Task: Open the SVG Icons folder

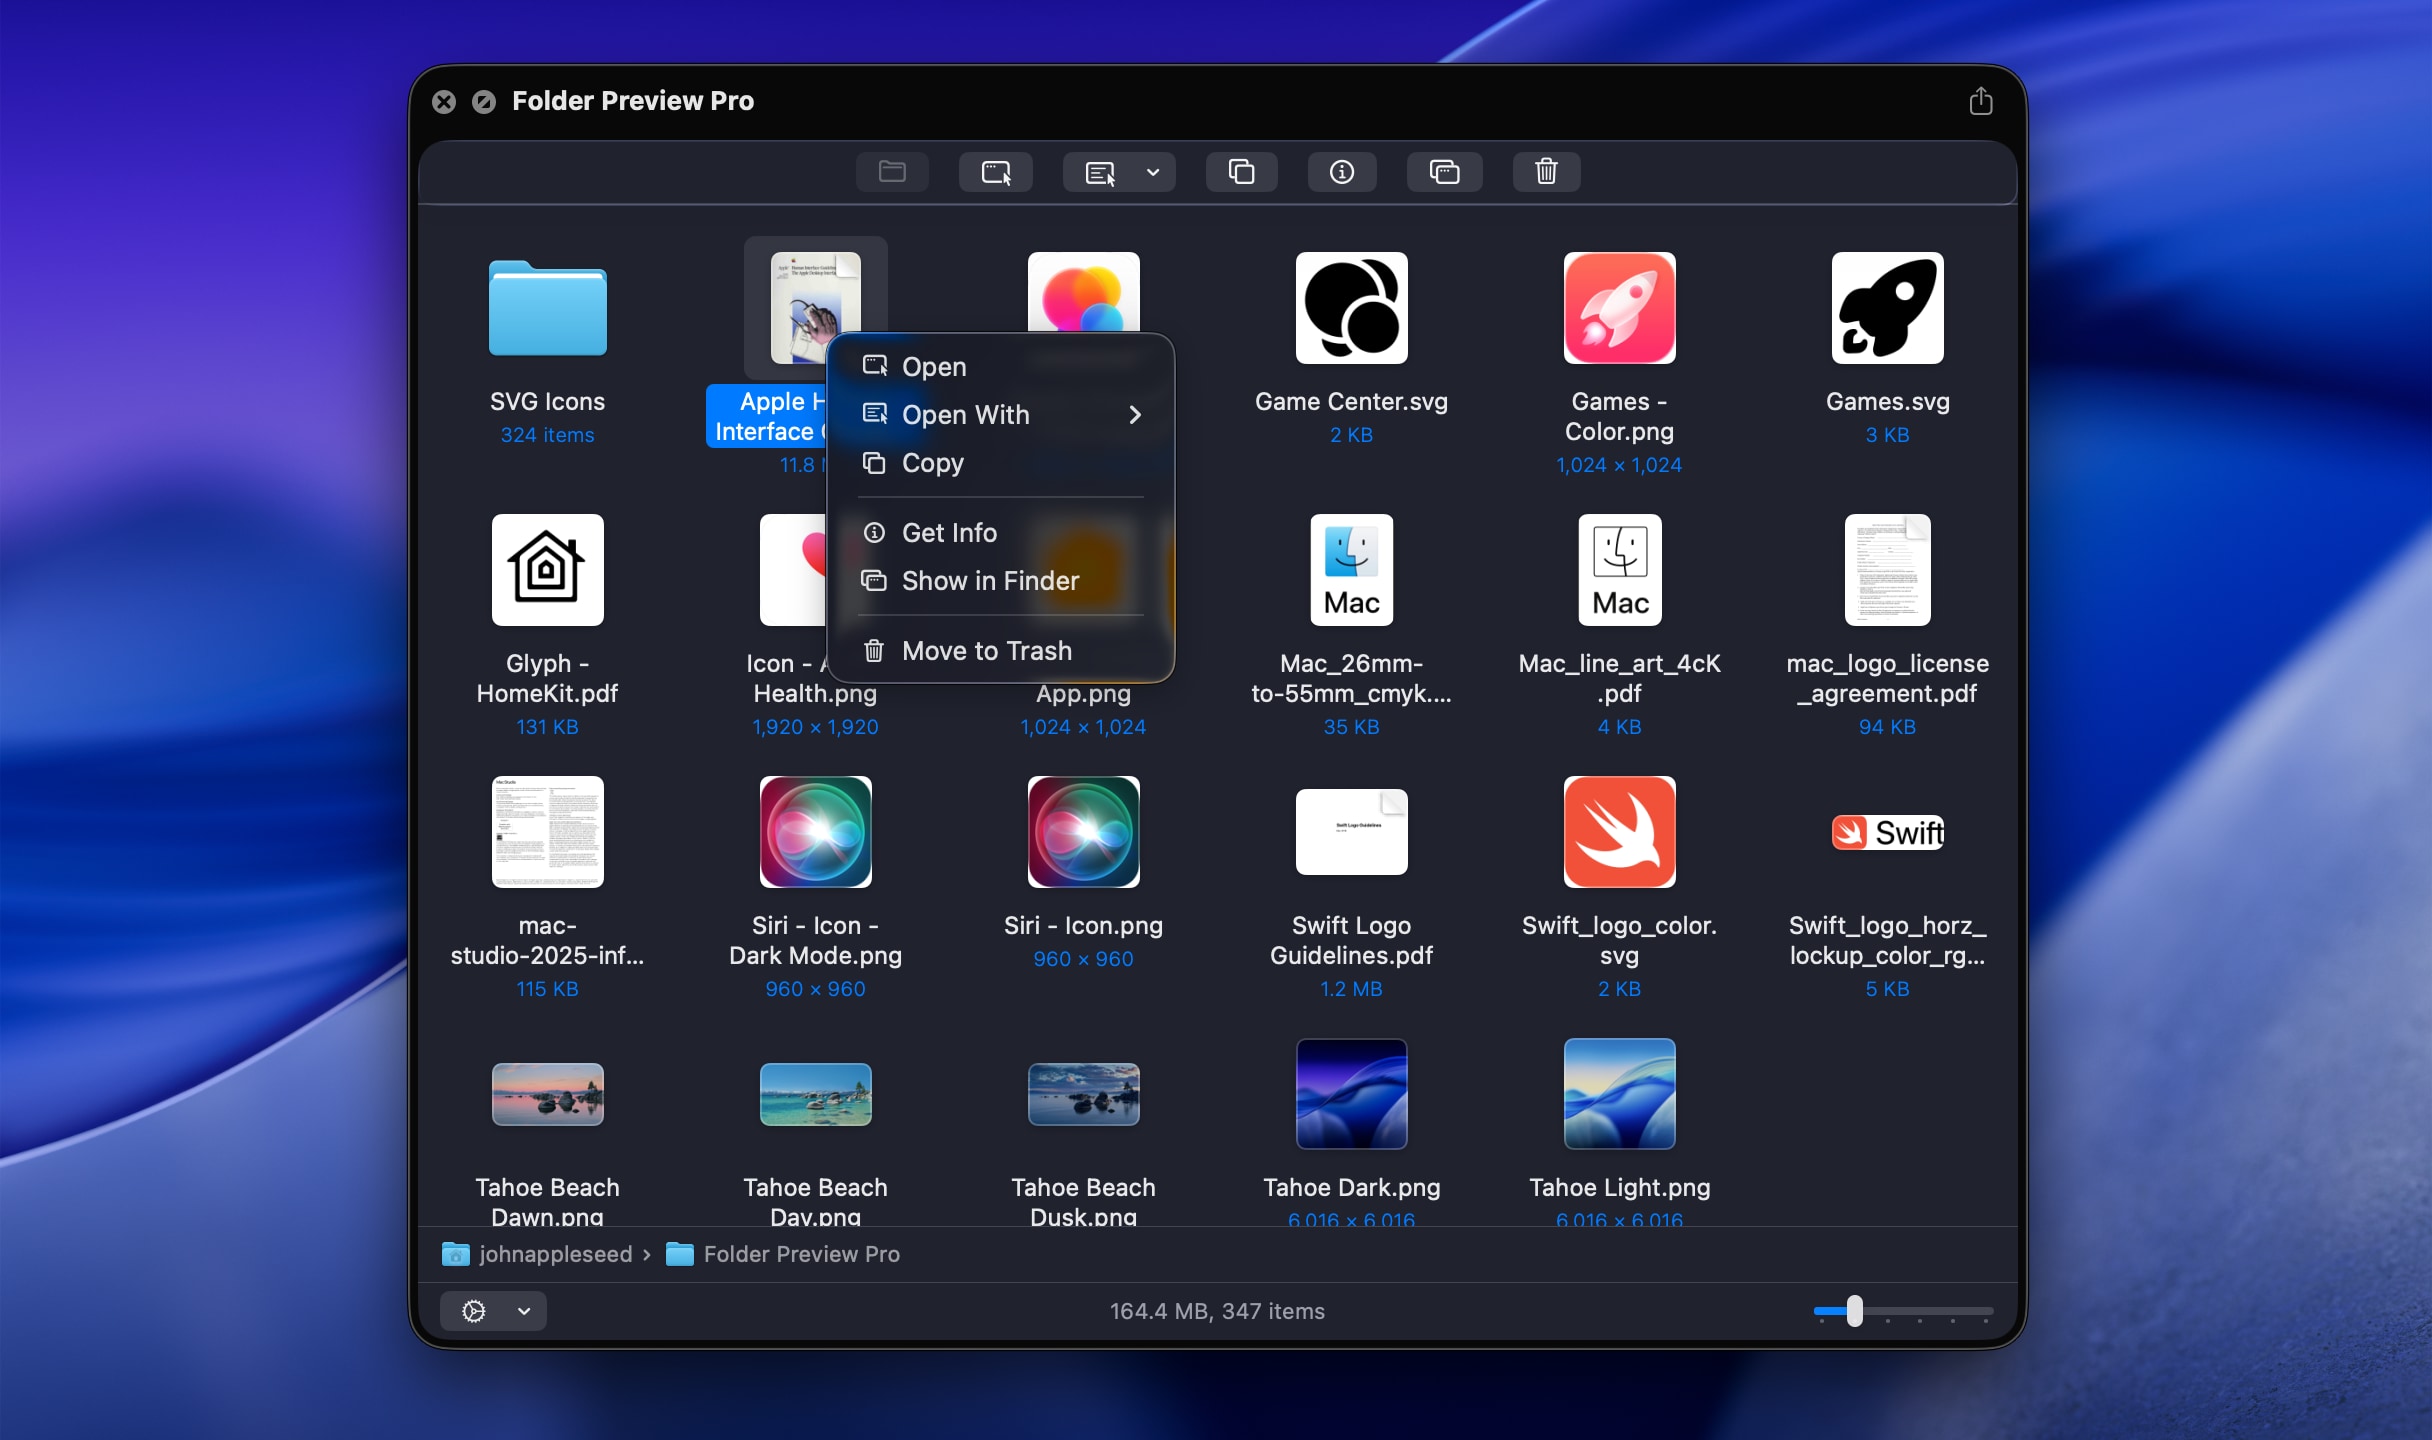Action: coord(547,310)
